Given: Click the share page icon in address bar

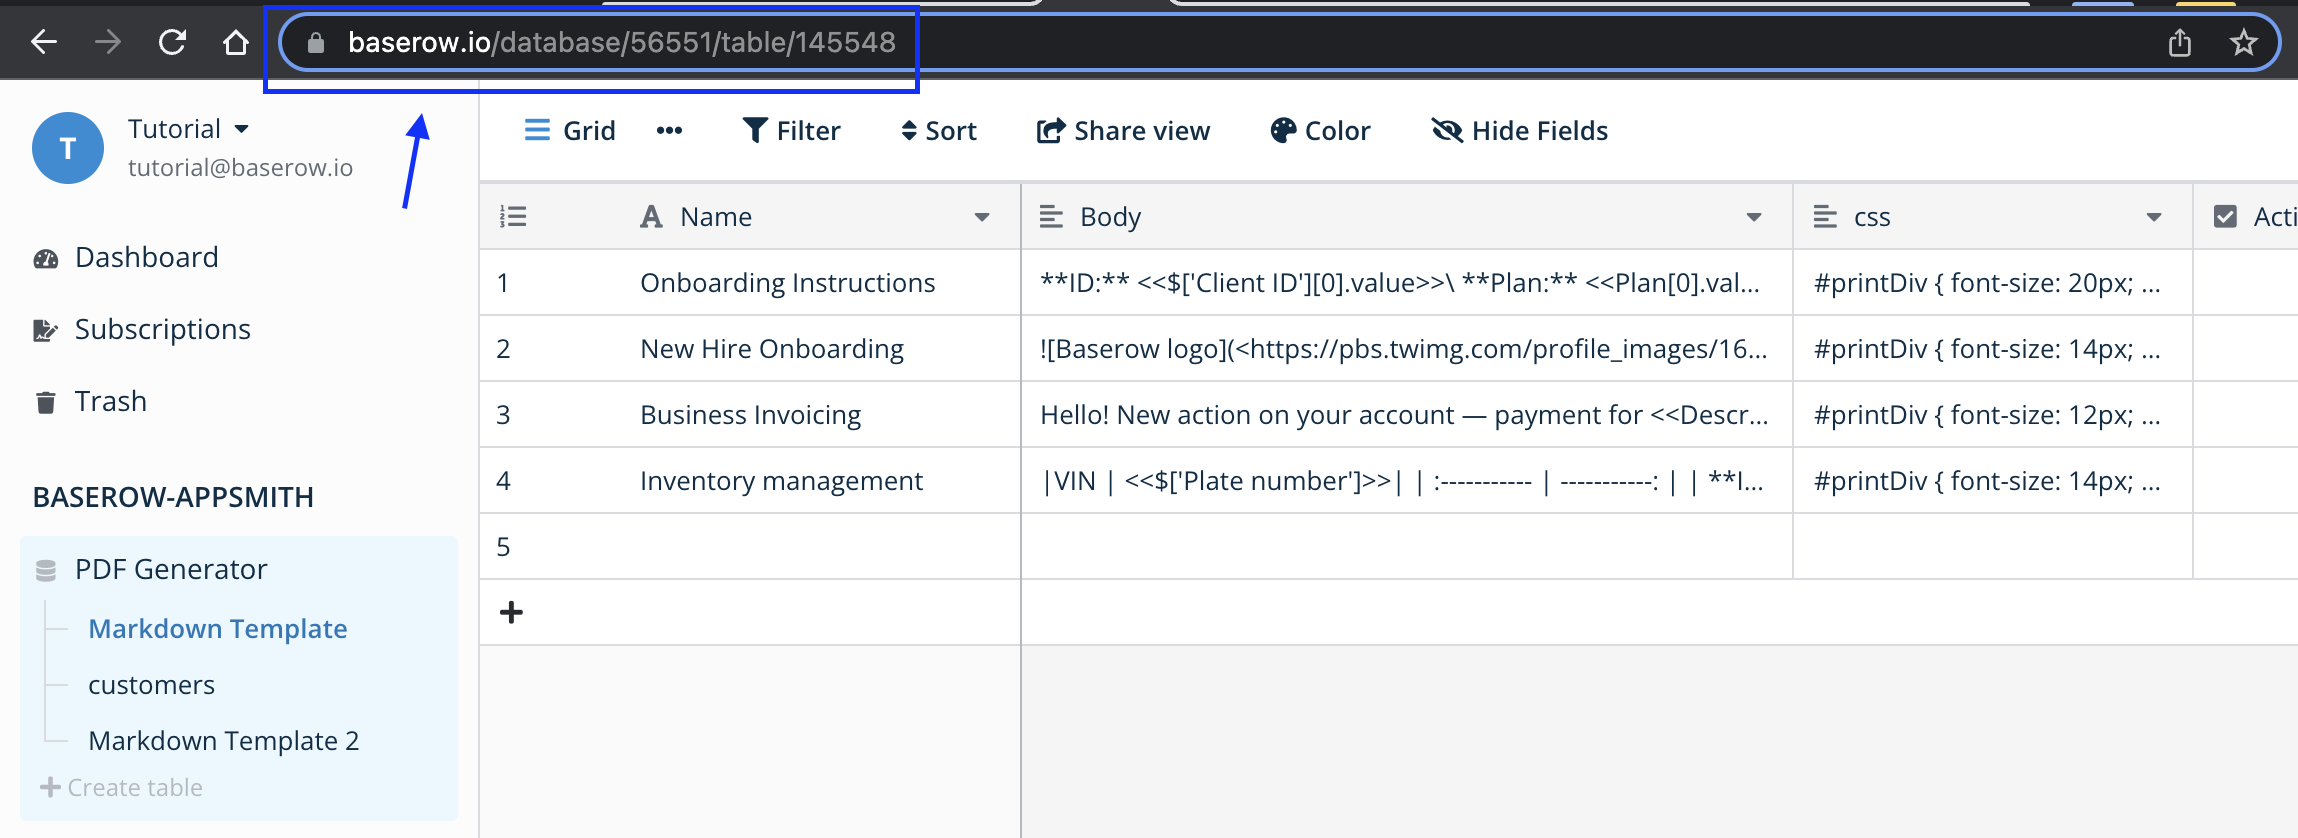Looking at the screenshot, I should [2180, 42].
